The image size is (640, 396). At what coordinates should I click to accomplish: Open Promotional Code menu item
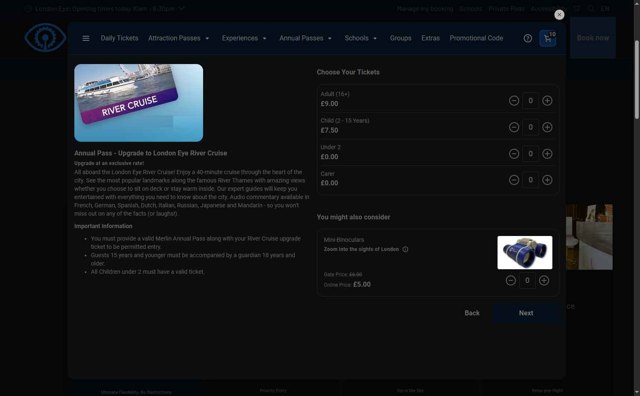click(476, 38)
